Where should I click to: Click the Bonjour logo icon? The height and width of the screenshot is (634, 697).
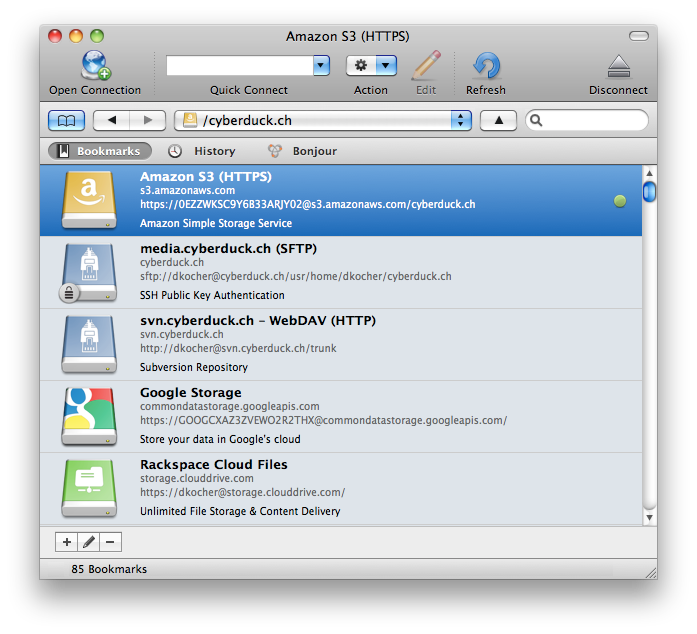coord(275,151)
